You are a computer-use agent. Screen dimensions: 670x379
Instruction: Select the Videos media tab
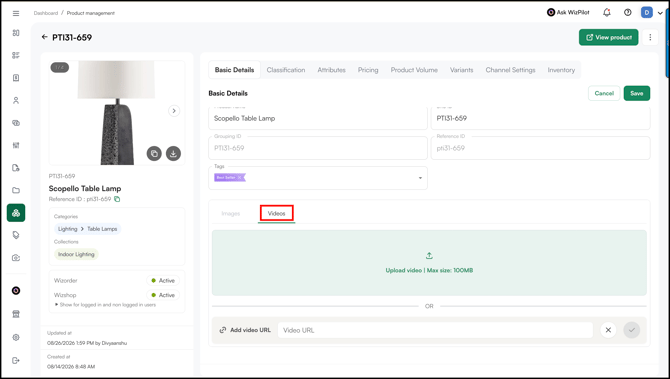(x=276, y=213)
